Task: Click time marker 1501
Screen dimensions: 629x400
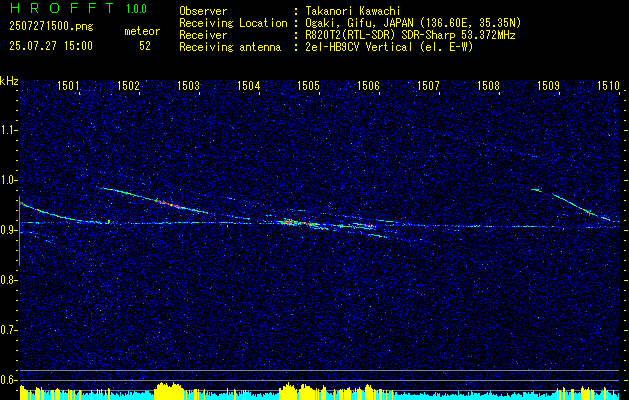Action: [x=68, y=85]
